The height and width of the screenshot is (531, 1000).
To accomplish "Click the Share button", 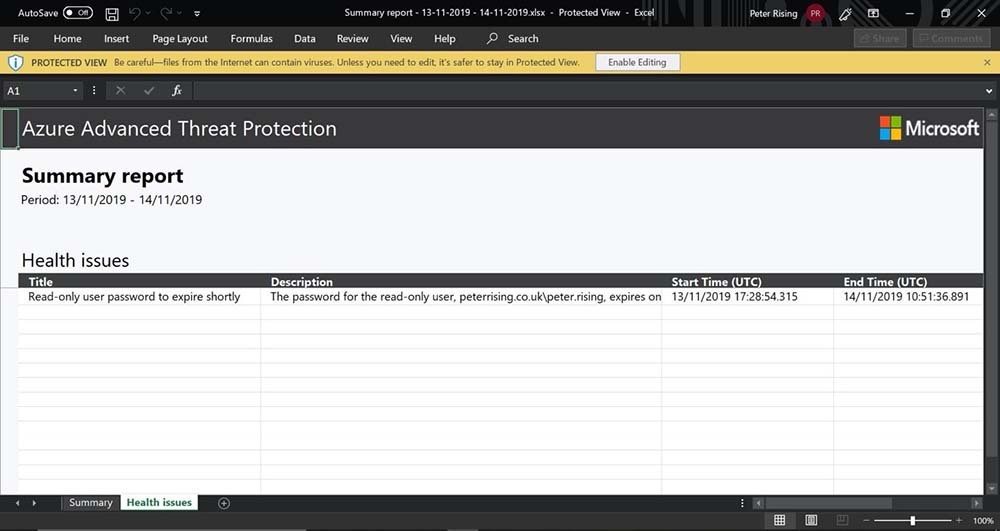I will click(x=879, y=38).
